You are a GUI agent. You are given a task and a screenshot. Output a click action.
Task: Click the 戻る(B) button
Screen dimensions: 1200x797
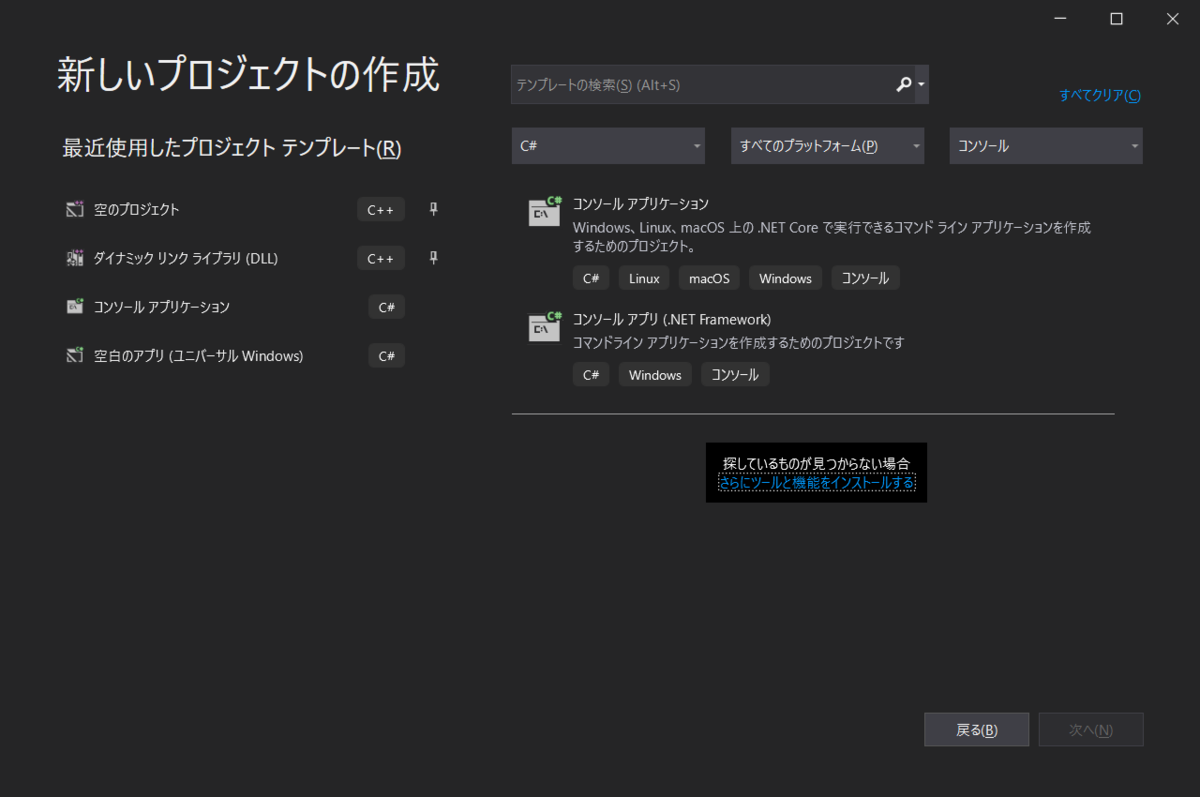click(977, 730)
